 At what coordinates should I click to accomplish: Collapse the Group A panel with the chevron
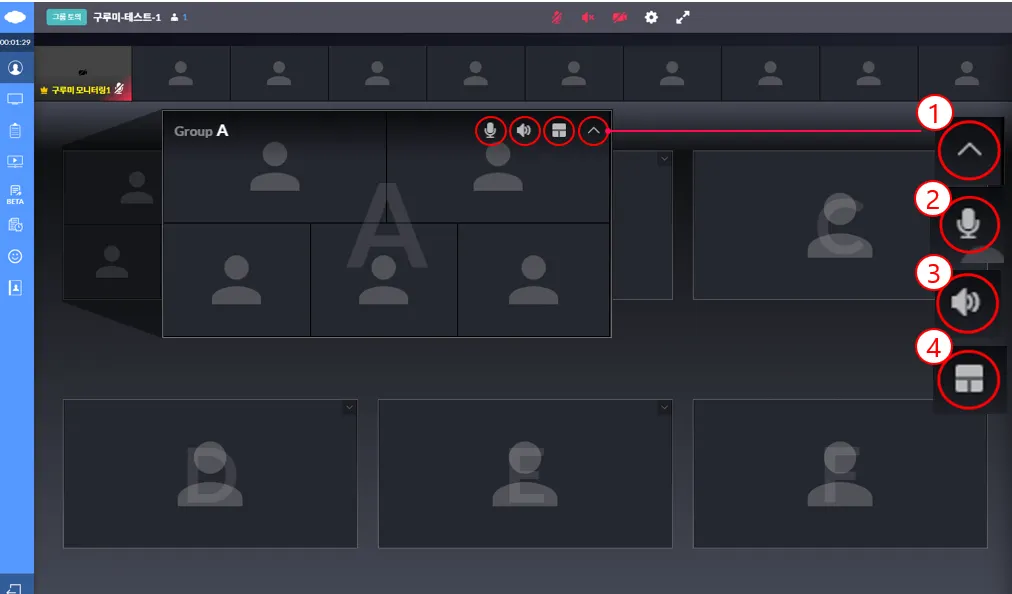pos(593,131)
